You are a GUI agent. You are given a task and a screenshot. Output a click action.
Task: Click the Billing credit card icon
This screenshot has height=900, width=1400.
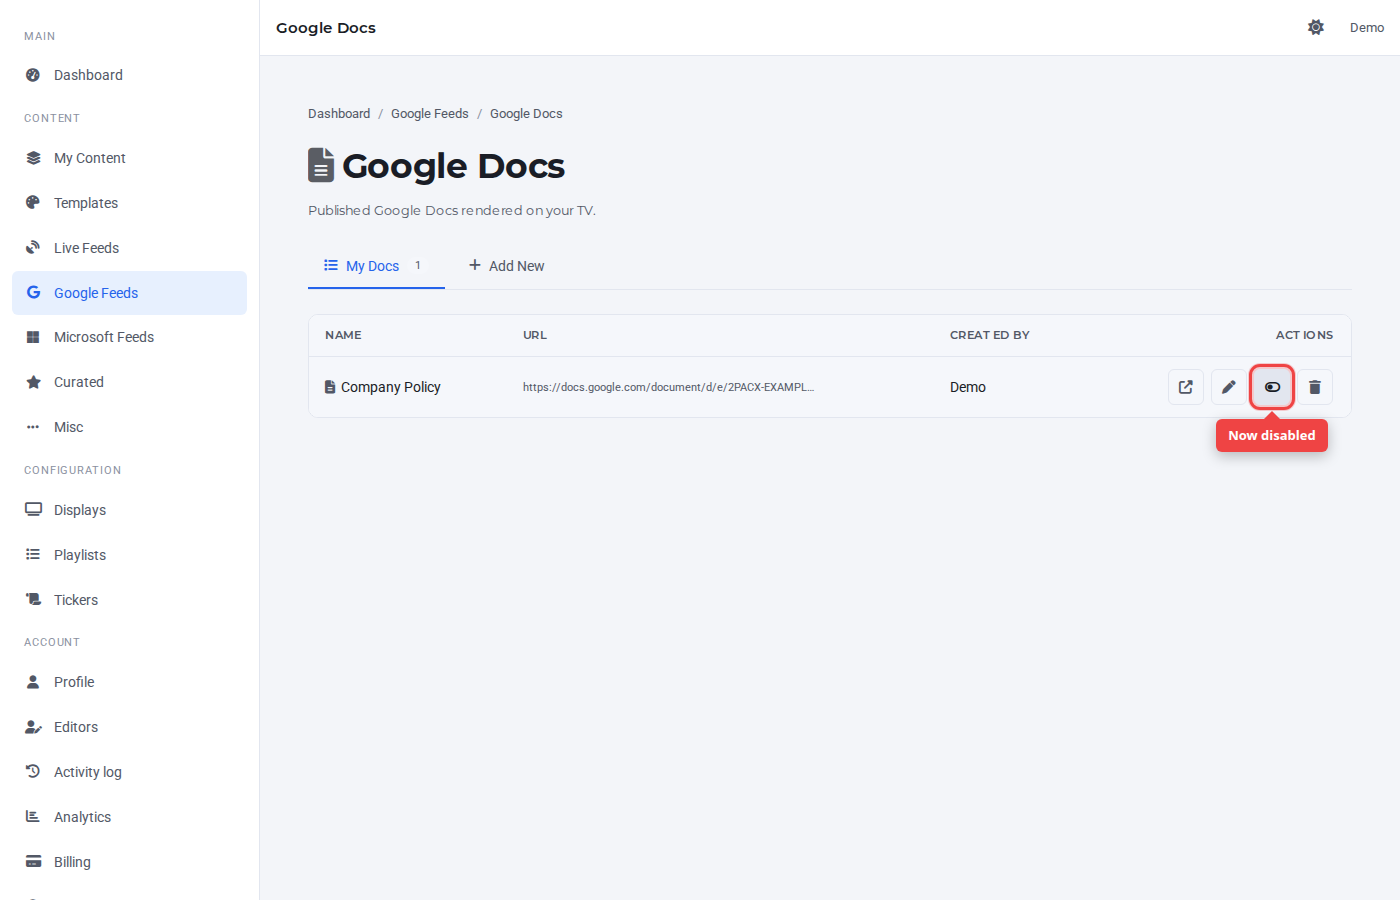coord(33,862)
